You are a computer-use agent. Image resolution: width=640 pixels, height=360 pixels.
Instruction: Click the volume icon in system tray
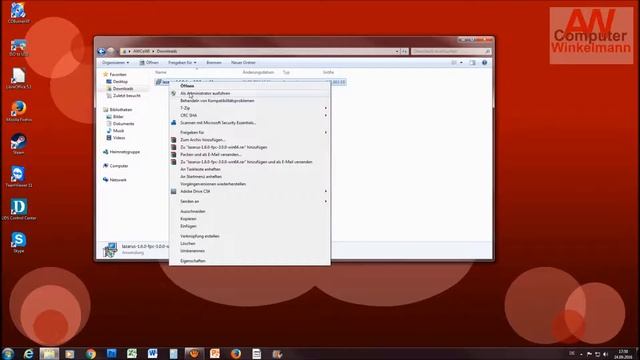pos(606,354)
